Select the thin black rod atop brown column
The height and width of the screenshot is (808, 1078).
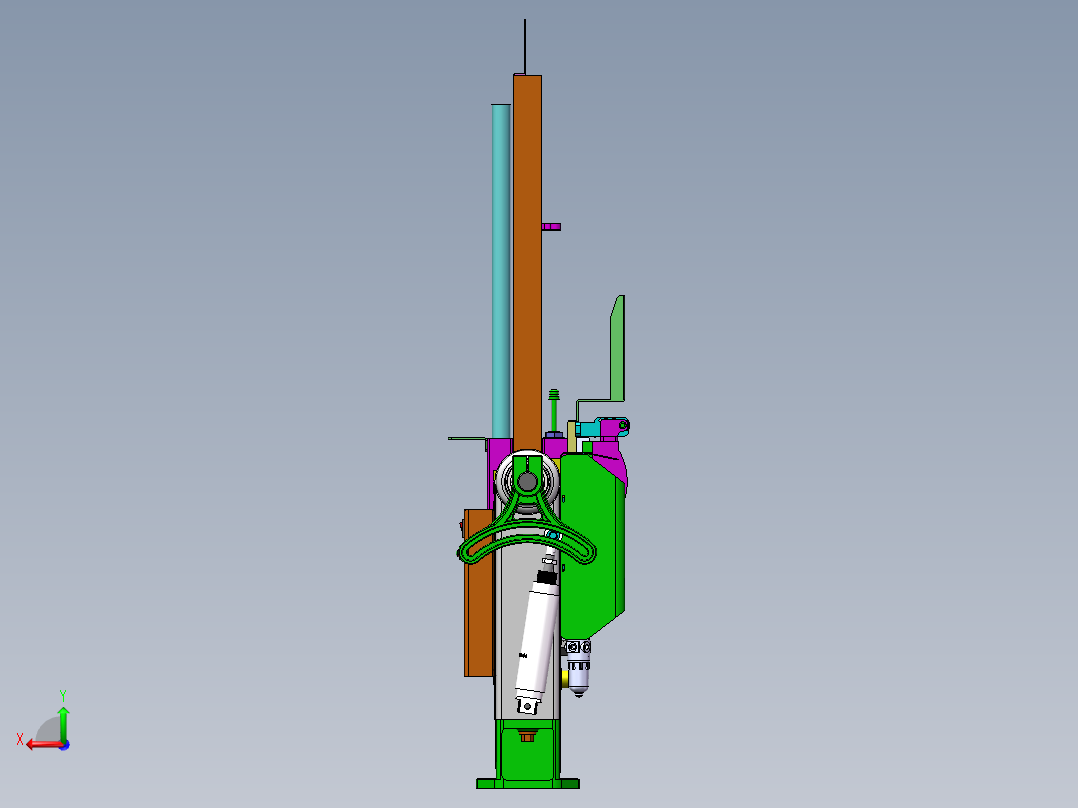[525, 47]
